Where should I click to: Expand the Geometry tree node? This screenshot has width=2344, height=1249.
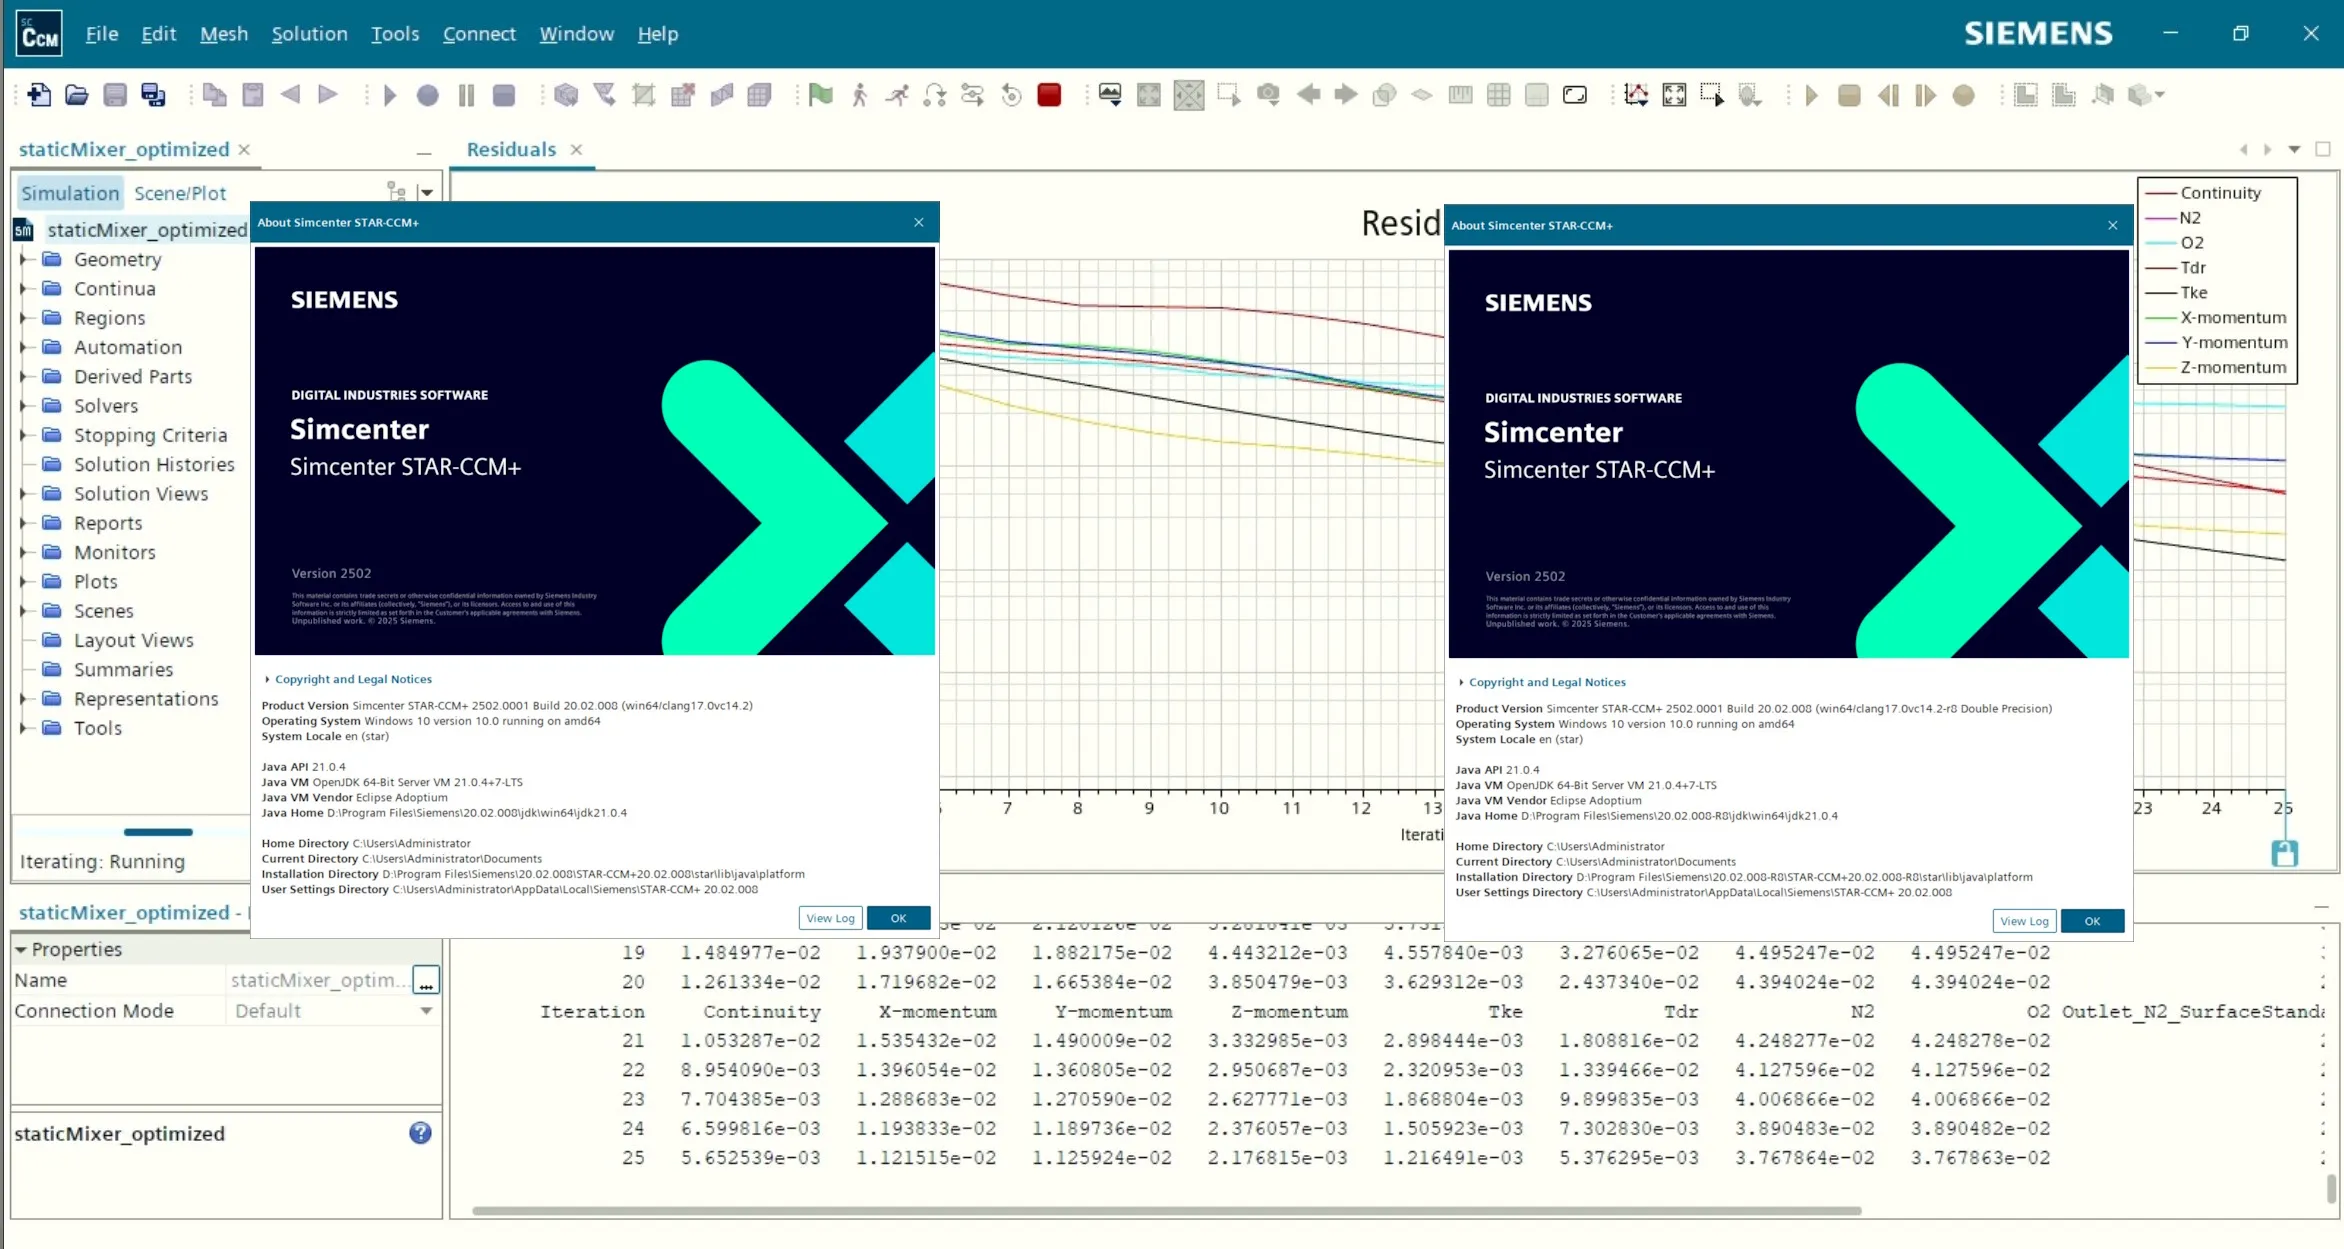[x=23, y=259]
